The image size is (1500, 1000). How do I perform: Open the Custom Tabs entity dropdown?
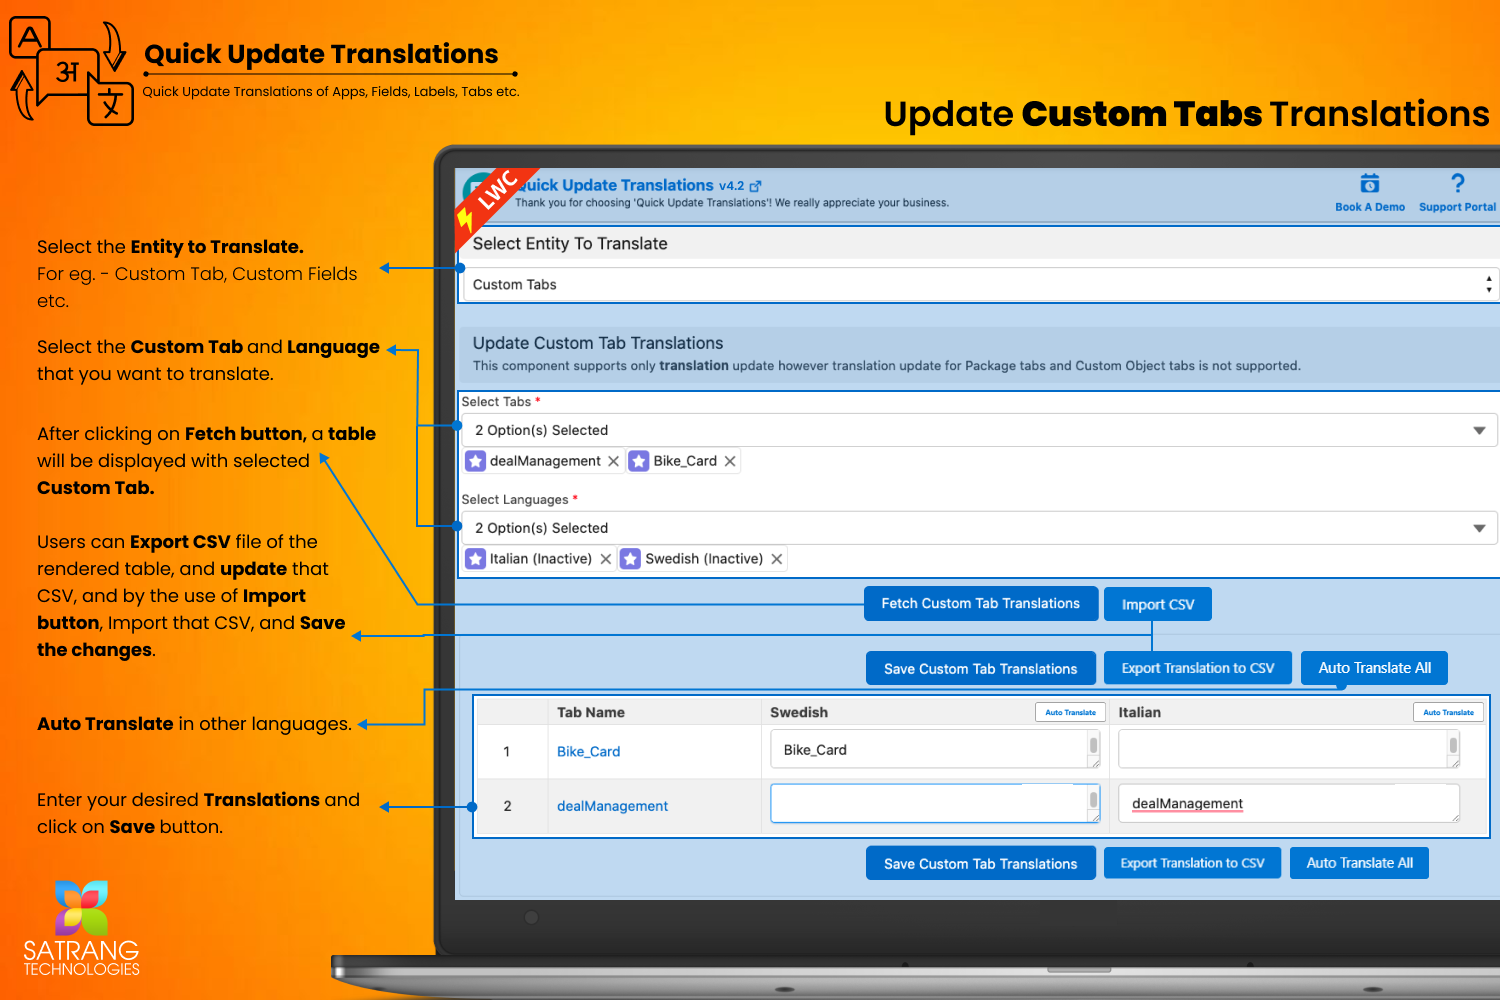(980, 285)
